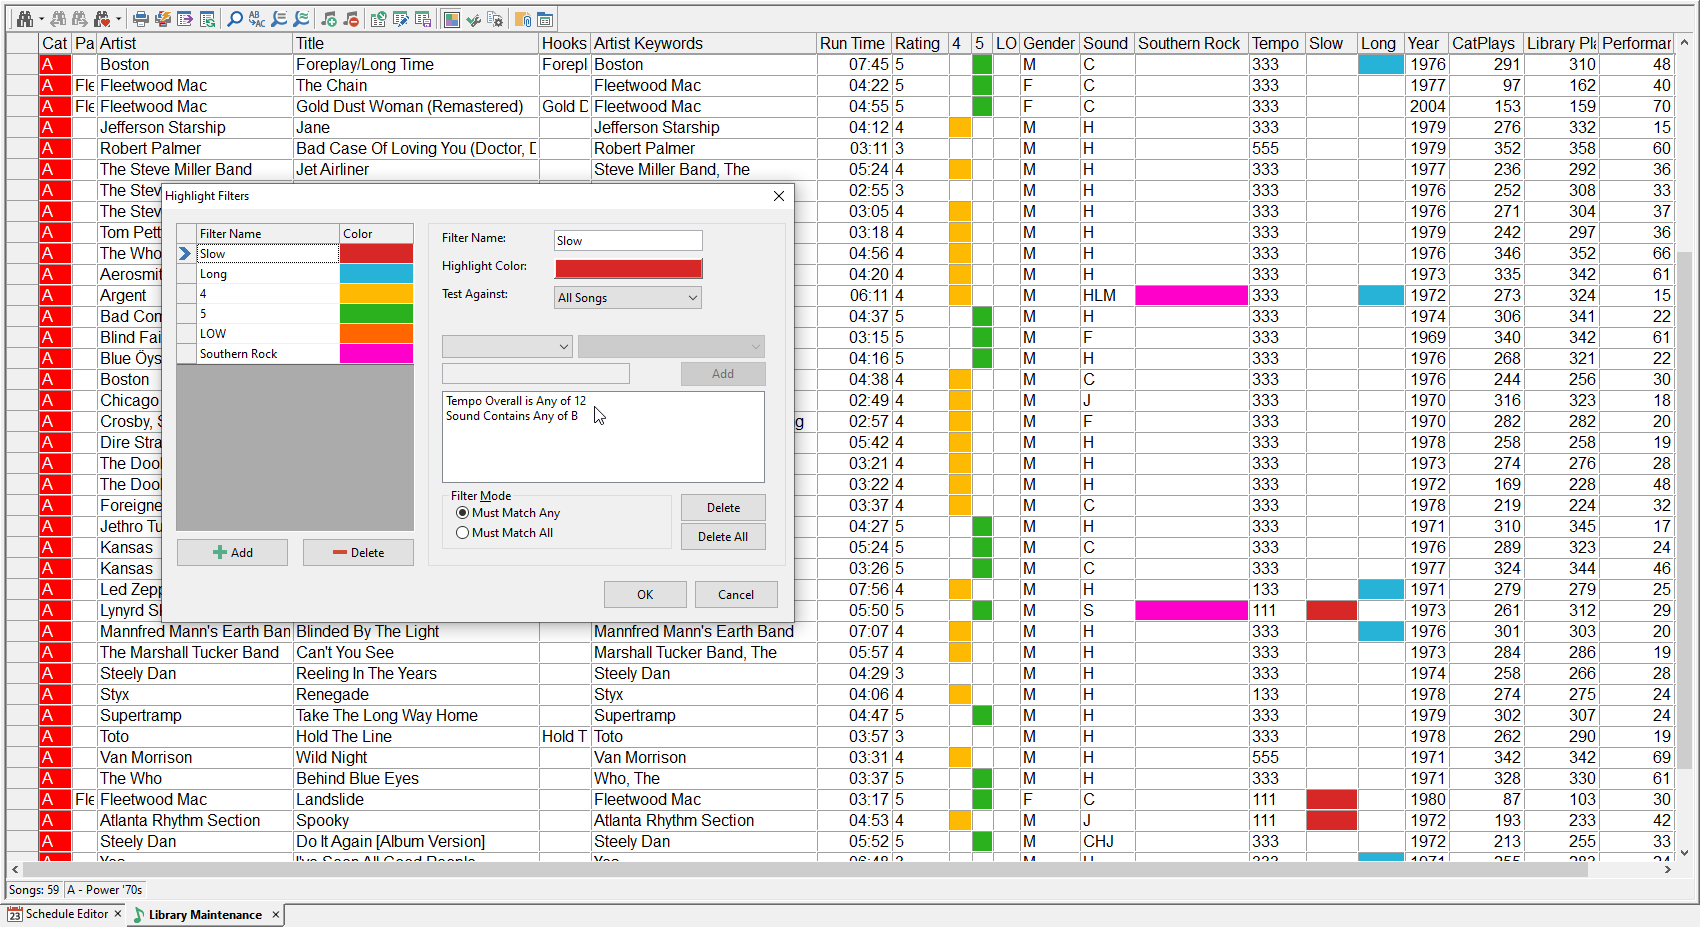
Task: Click OK in Highlight Filters dialog
Action: click(x=645, y=595)
